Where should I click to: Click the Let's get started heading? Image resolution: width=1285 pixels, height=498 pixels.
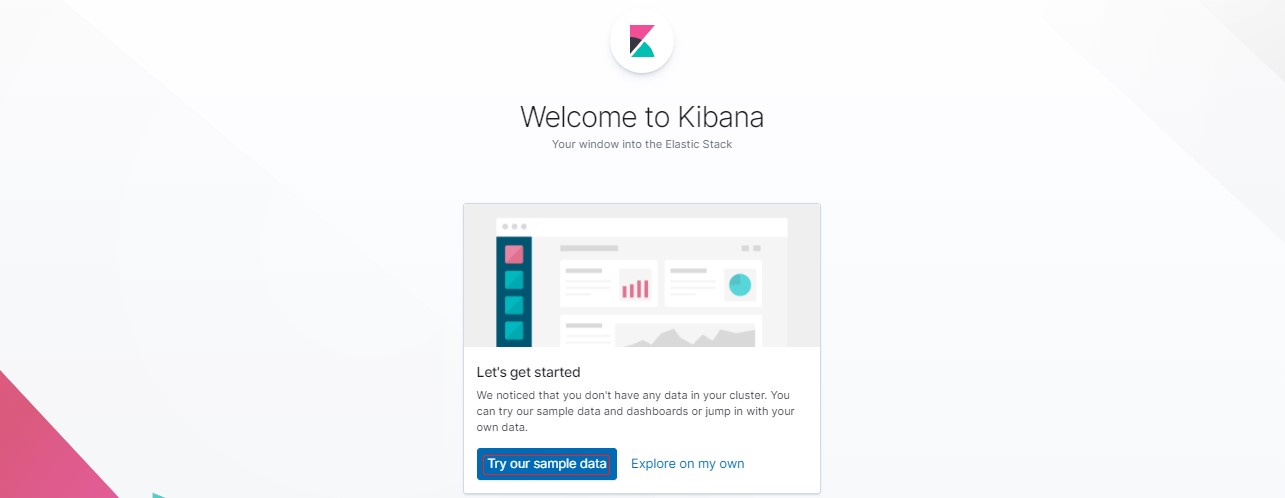pyautogui.click(x=528, y=372)
